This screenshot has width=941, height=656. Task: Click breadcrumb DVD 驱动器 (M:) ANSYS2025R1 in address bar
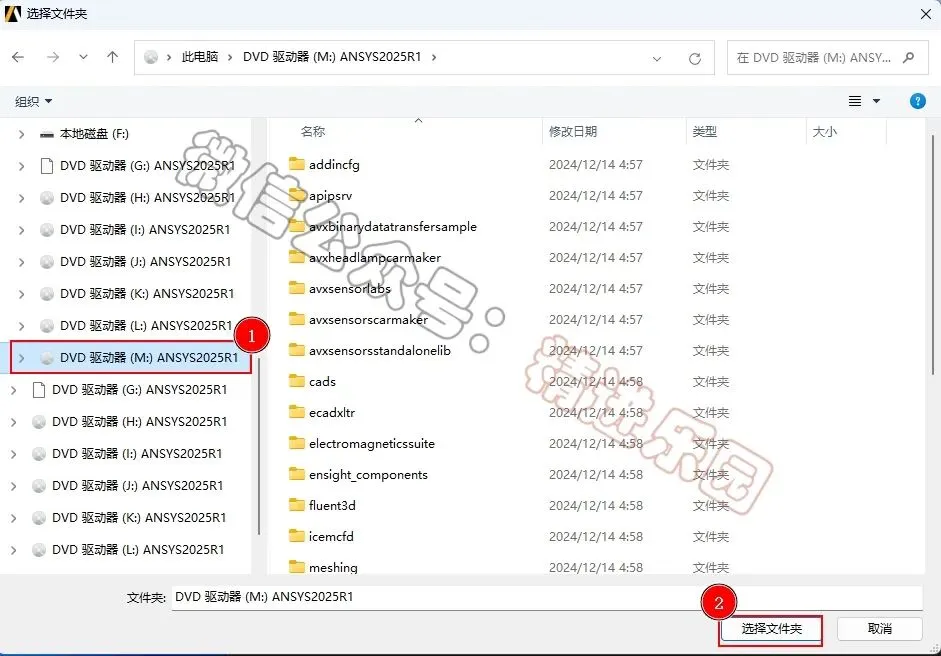pos(332,57)
